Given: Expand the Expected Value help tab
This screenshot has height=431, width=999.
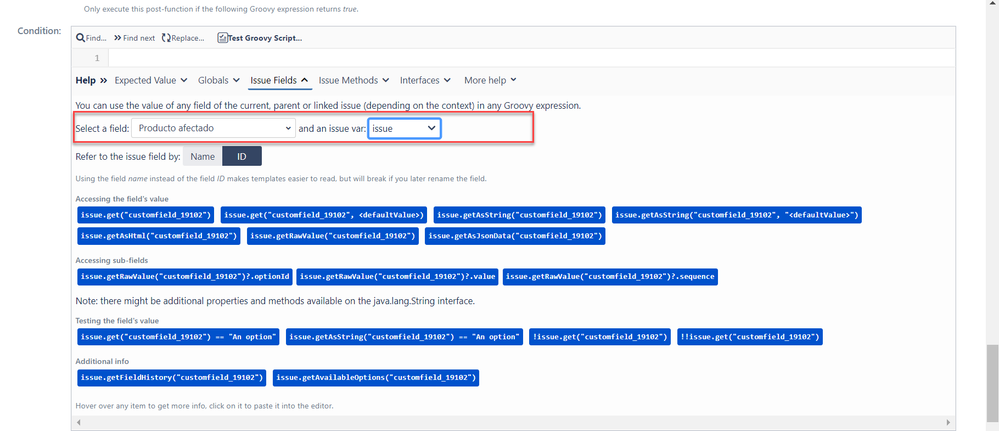Looking at the screenshot, I should click(151, 80).
